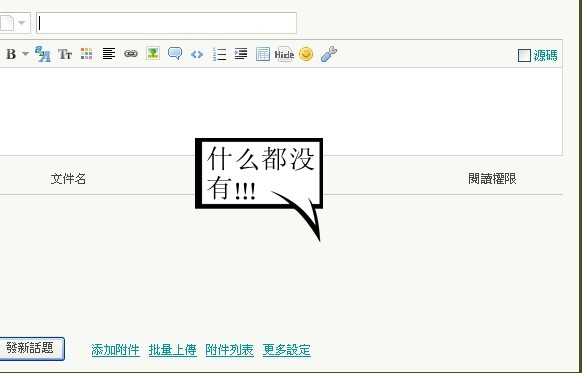582x373 pixels.
Task: Insert a code block via the angle brackets icon
Action: tap(197, 55)
